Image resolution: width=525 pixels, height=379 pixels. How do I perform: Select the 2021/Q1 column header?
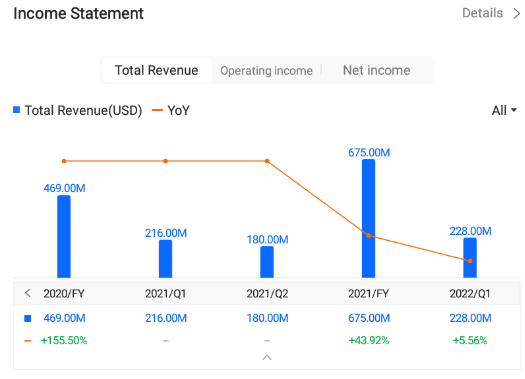tap(165, 294)
